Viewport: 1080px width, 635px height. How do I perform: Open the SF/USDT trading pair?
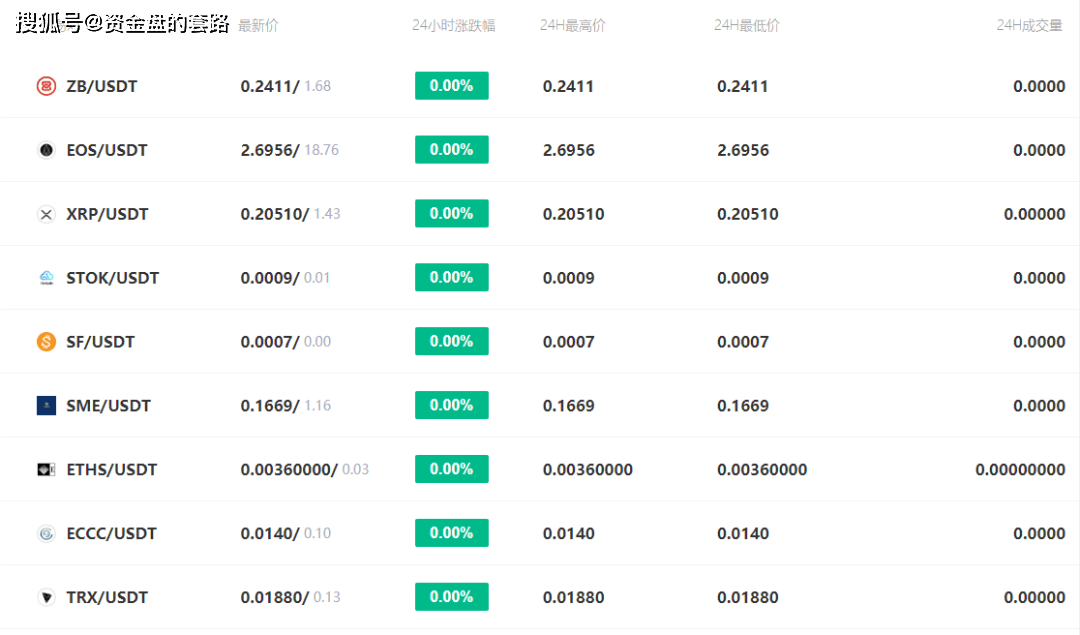101,342
